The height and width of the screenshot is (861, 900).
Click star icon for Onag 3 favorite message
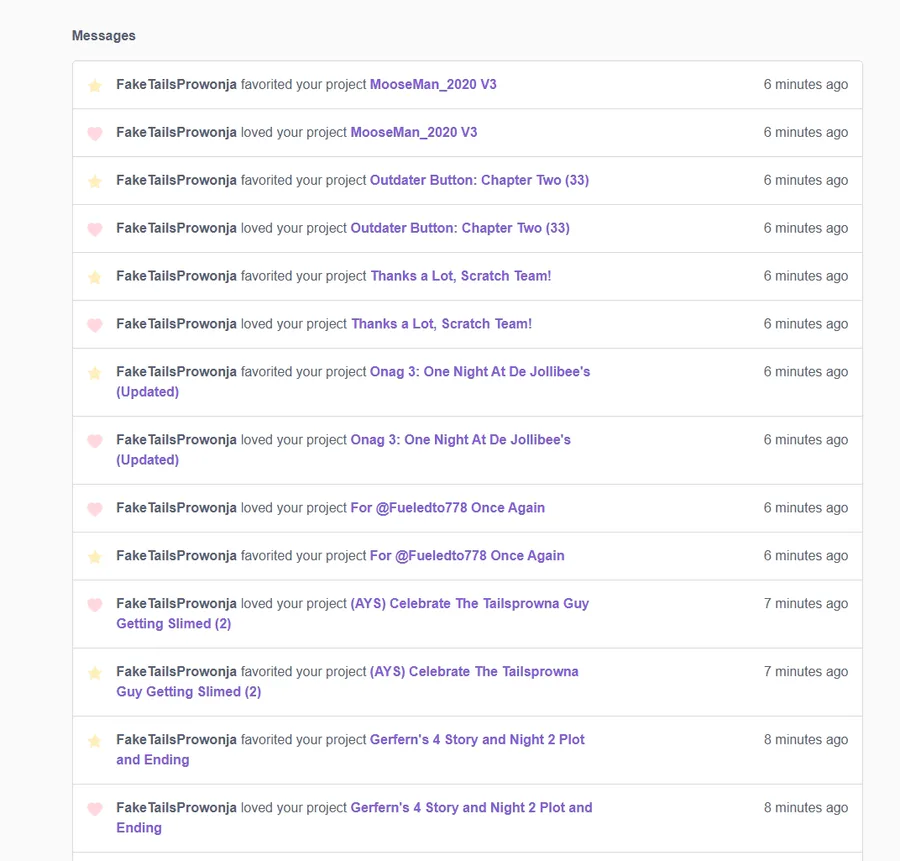tap(95, 373)
